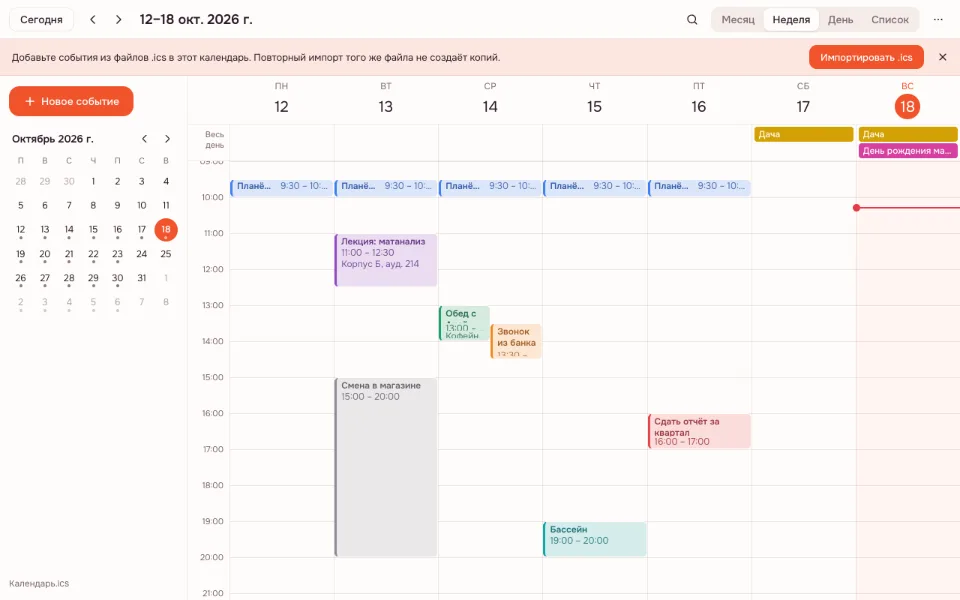The image size is (960, 600).
Task: Switch to the Месяц view
Action: click(738, 20)
